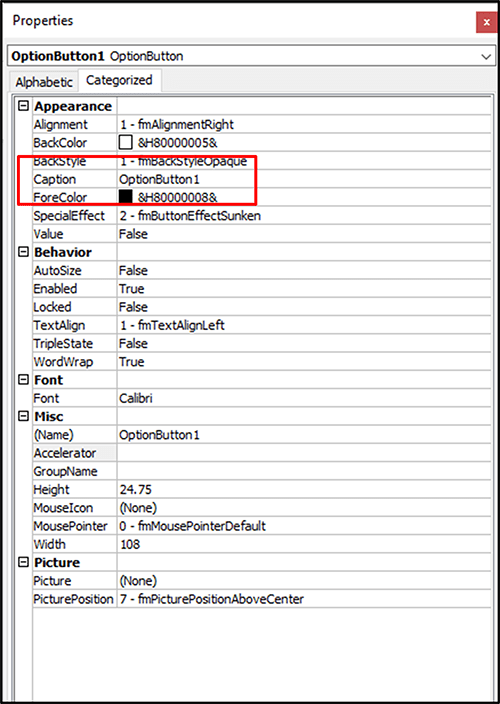Select the Value property name

coord(48,234)
